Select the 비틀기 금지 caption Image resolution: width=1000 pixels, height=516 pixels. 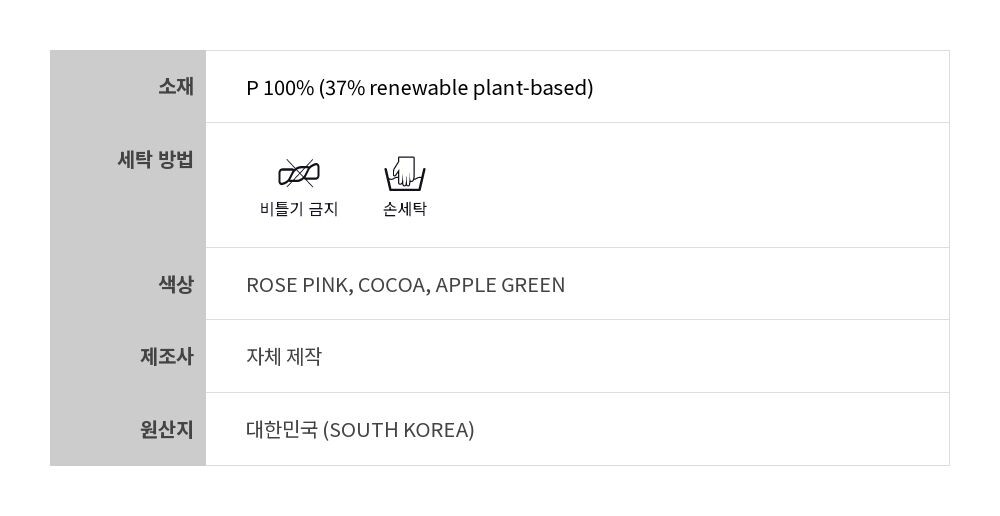[x=299, y=209]
